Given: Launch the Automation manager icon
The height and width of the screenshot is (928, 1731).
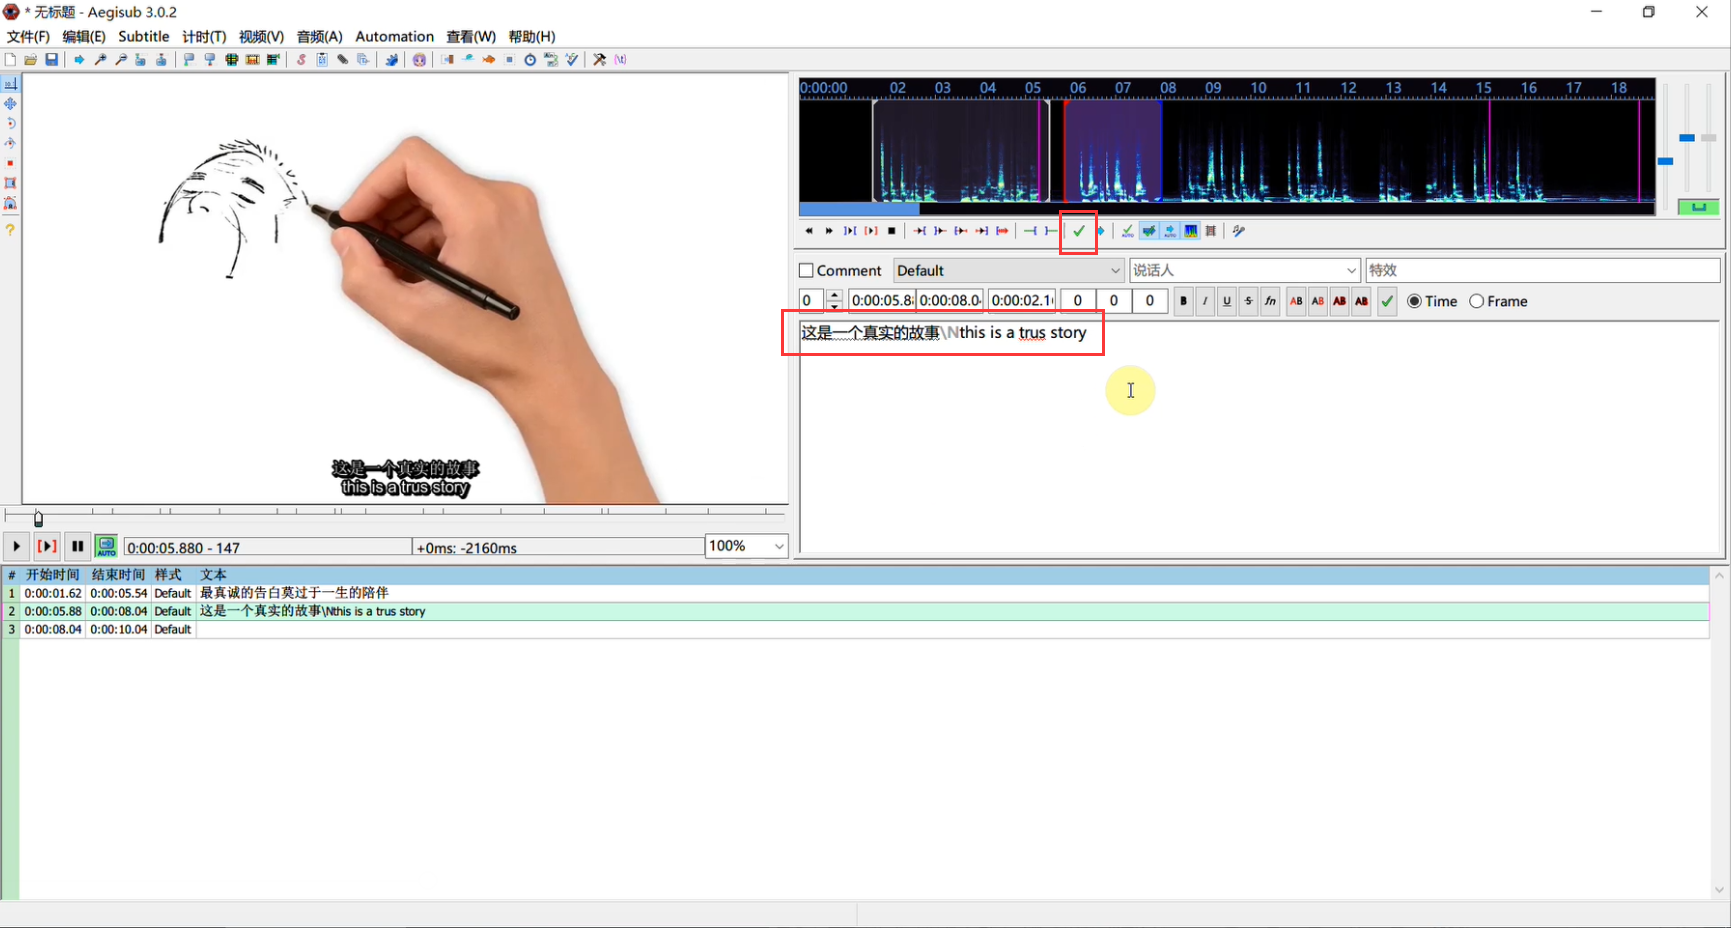Looking at the screenshot, I should coord(392,60).
